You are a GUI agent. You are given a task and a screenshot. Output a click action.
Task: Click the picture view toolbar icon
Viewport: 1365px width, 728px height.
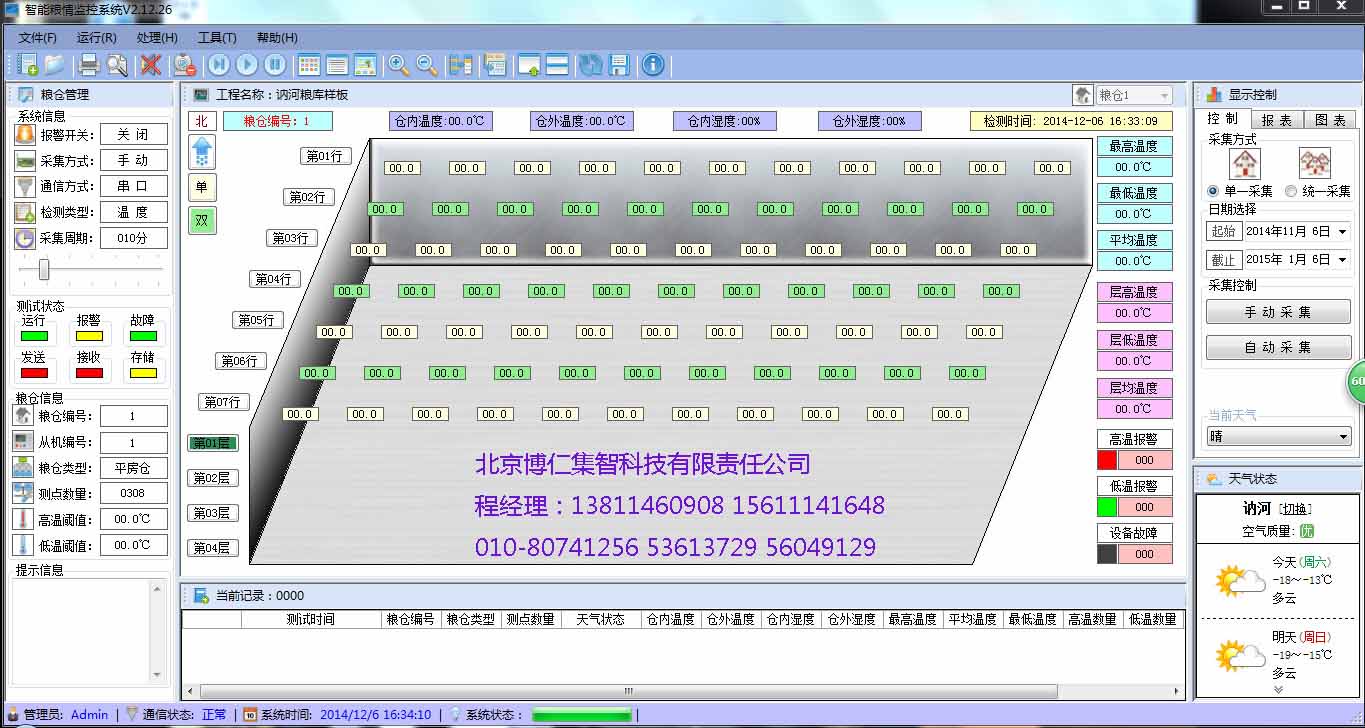click(365, 65)
